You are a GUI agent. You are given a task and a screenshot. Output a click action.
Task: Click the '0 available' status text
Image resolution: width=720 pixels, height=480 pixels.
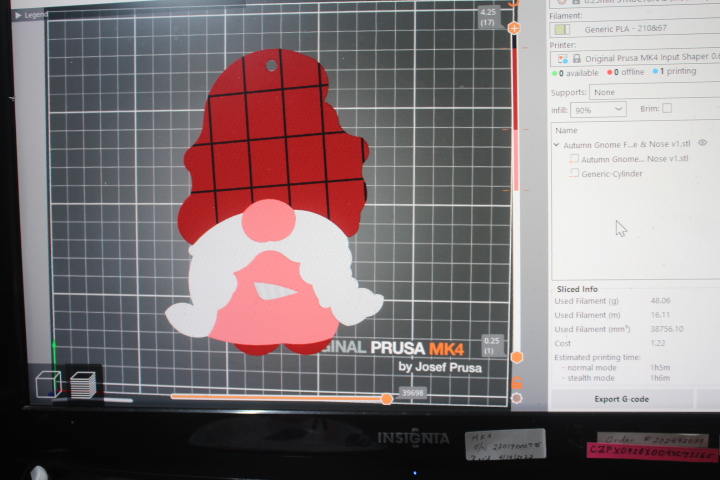tap(579, 73)
